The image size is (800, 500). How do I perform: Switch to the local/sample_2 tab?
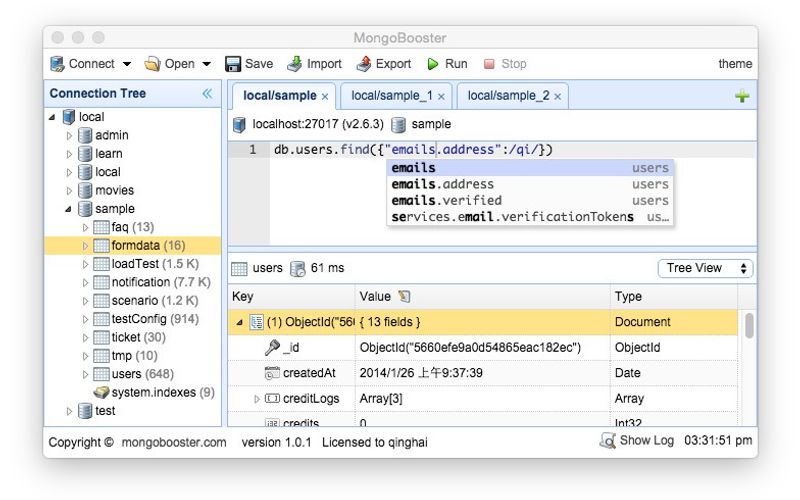pyautogui.click(x=508, y=96)
